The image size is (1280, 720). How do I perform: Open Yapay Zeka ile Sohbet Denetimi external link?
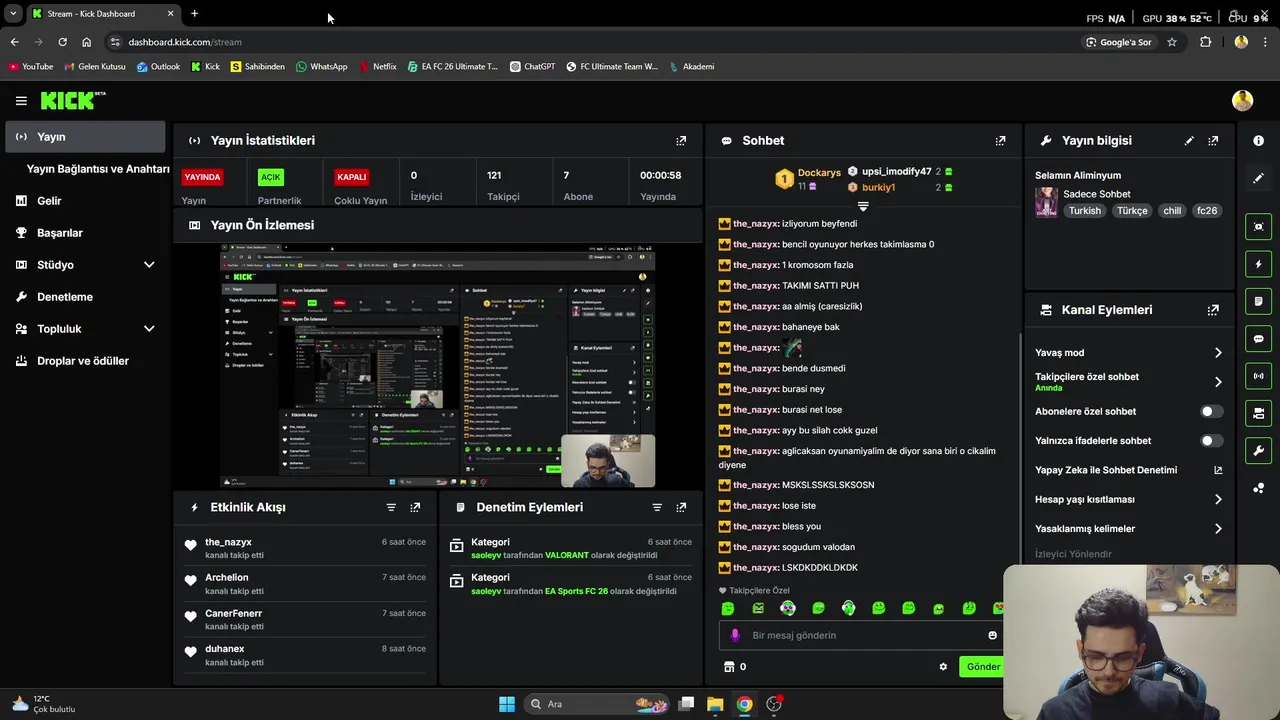(x=1218, y=470)
